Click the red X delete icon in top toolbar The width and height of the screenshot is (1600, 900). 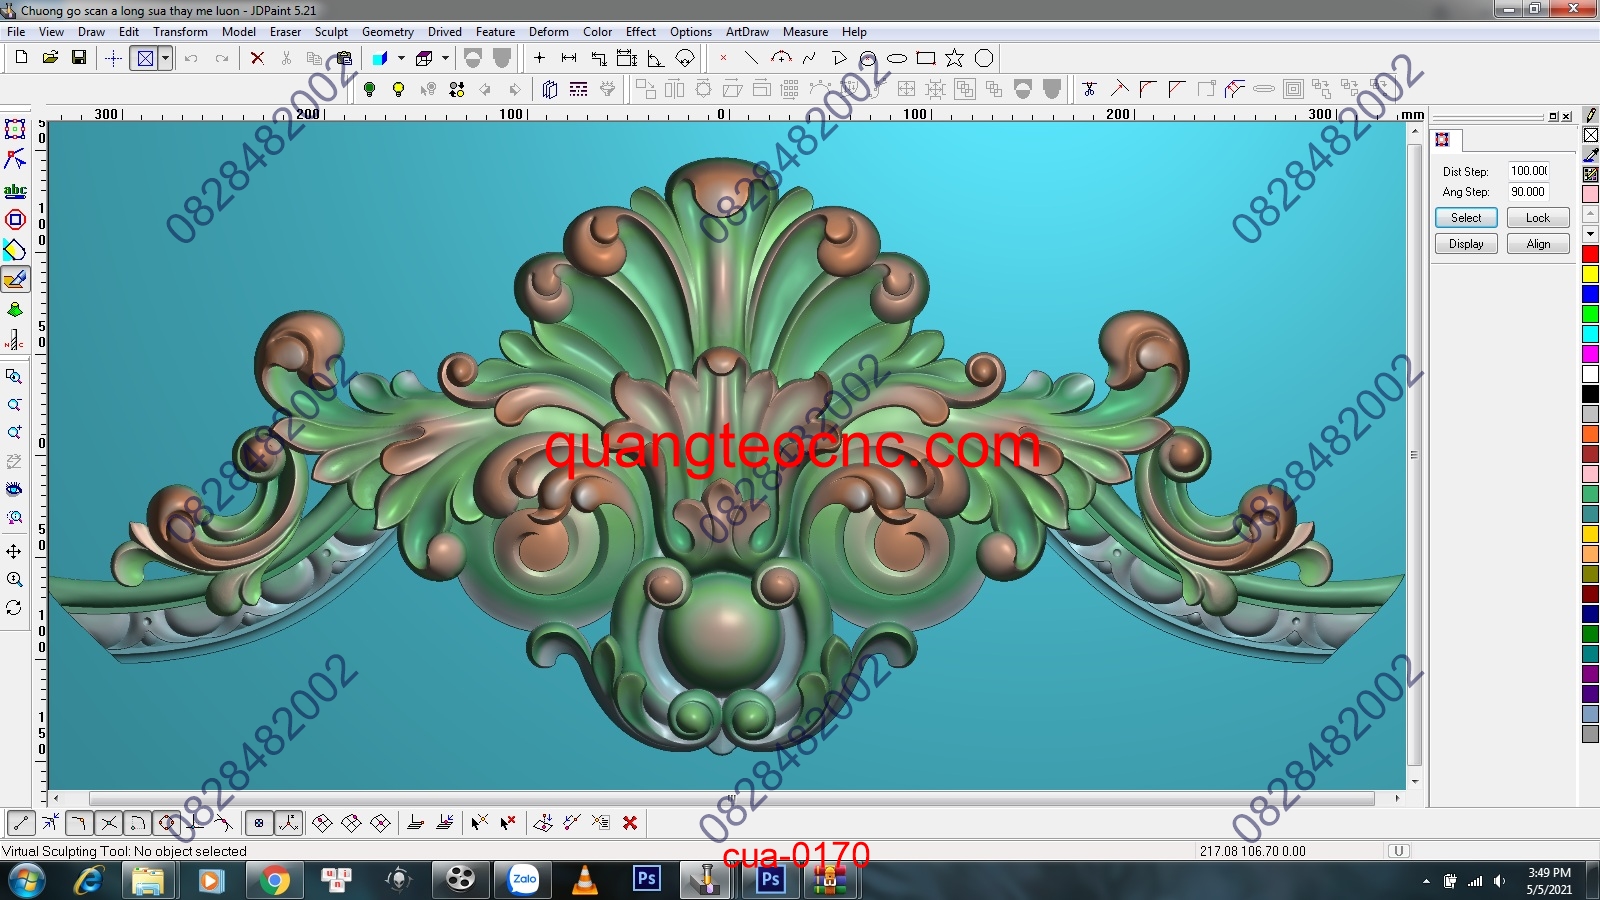coord(257,58)
